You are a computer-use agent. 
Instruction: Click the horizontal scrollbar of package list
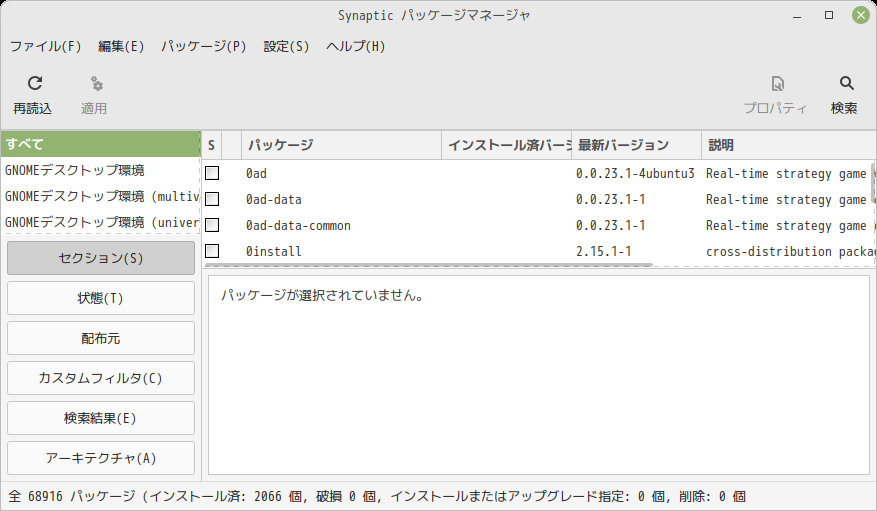tap(428, 264)
